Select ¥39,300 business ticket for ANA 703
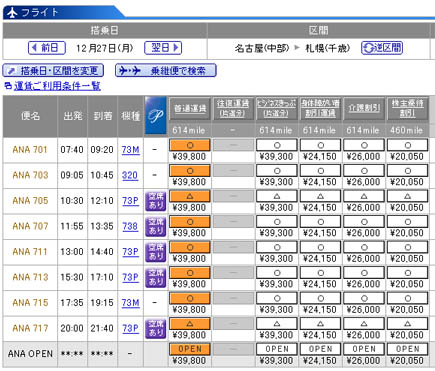Viewport: 435px width, 371px height. point(277,171)
